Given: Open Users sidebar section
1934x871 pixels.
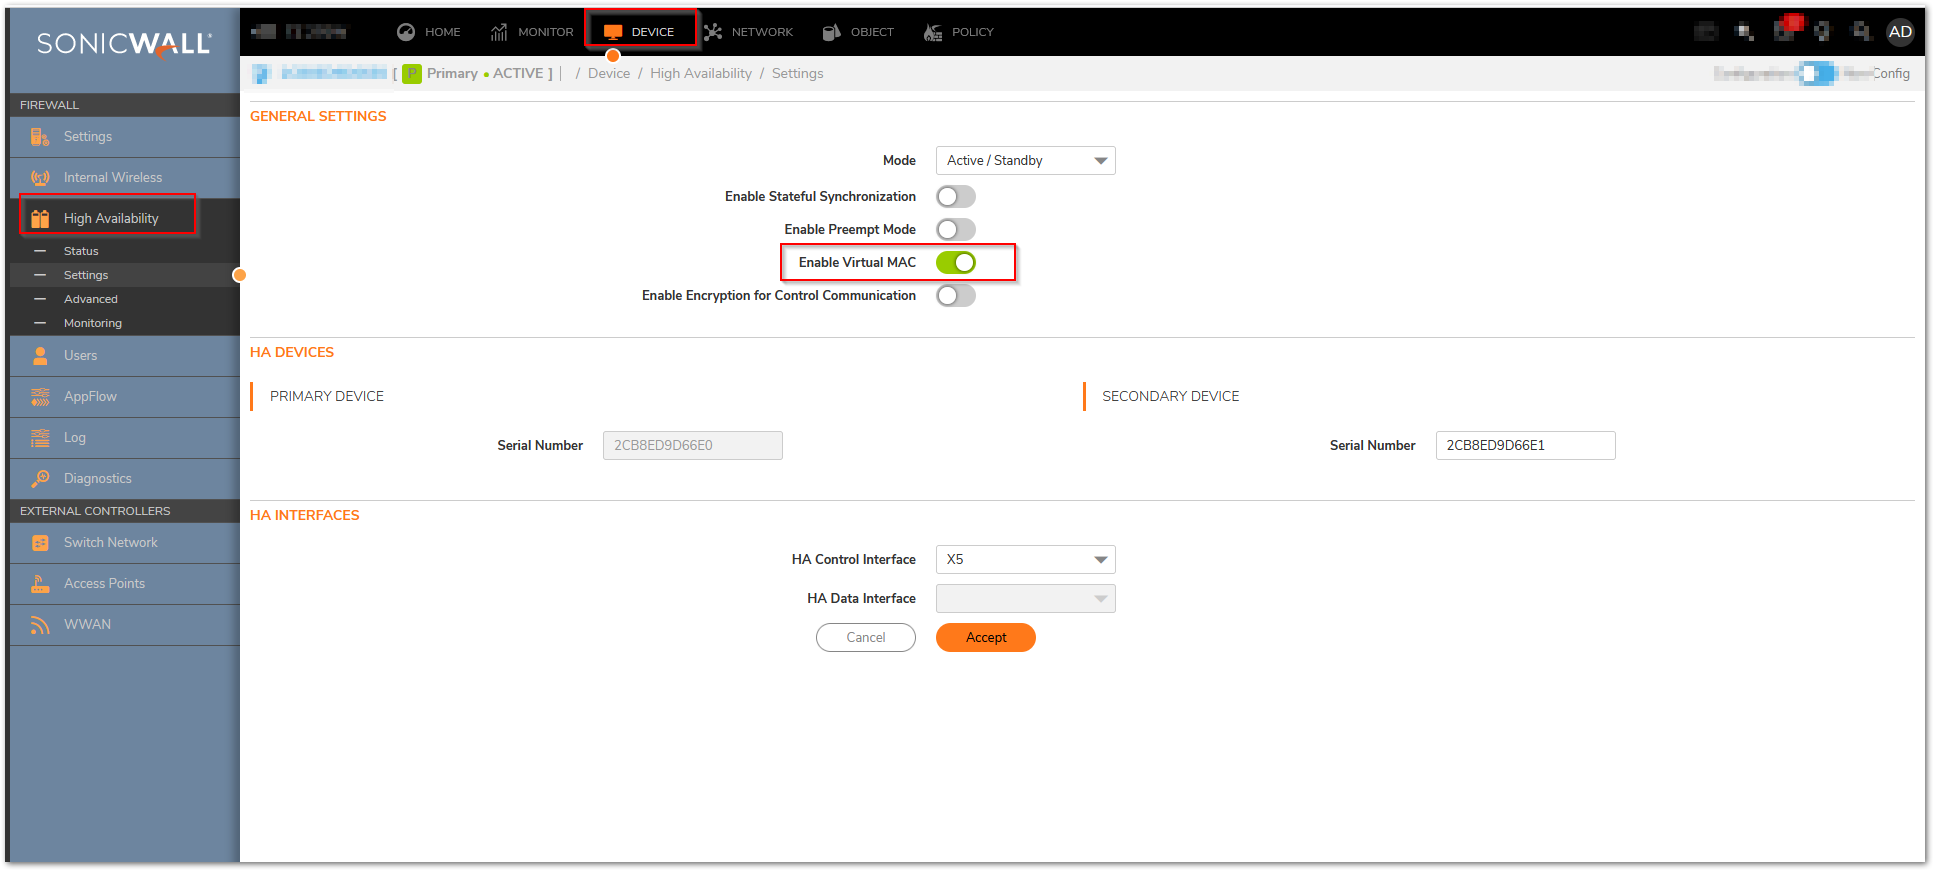Looking at the screenshot, I should (x=125, y=356).
